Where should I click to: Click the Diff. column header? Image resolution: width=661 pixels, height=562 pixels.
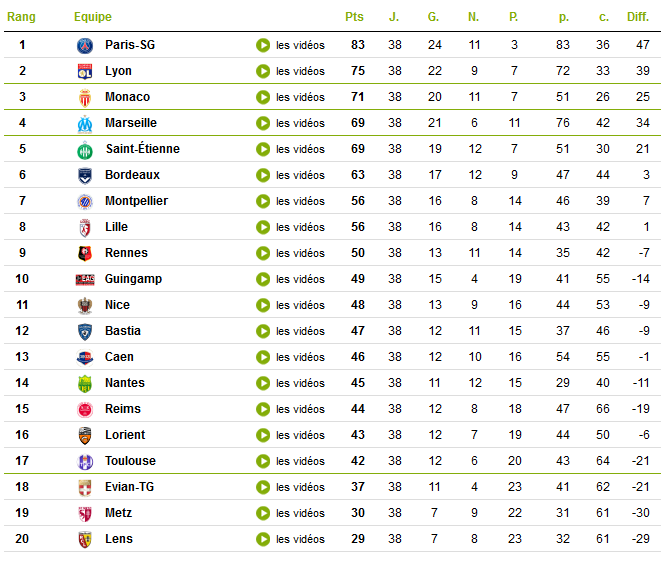(637, 17)
